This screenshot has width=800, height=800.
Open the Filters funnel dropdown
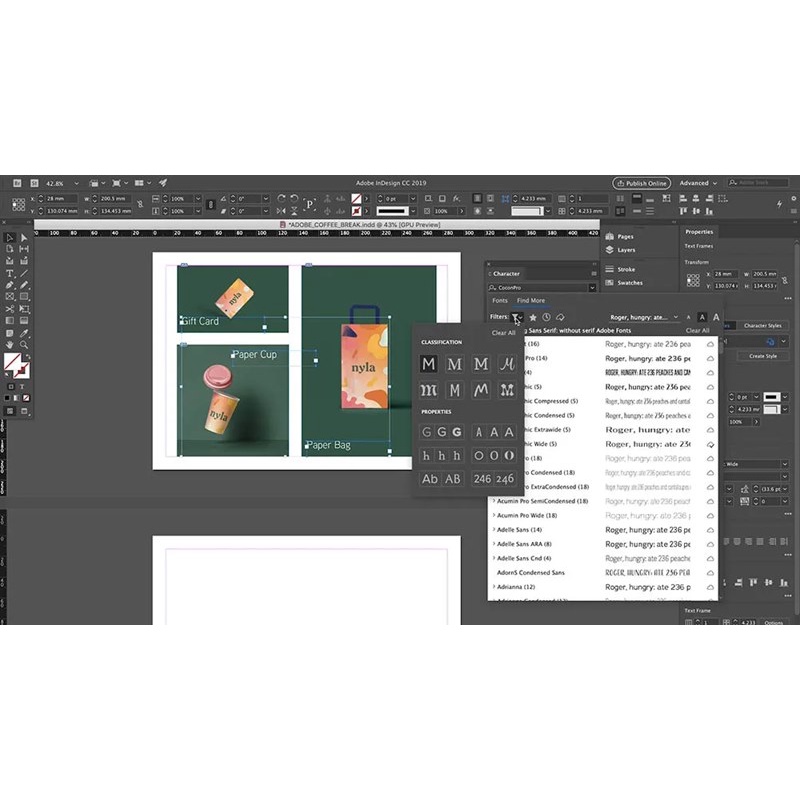(517, 317)
